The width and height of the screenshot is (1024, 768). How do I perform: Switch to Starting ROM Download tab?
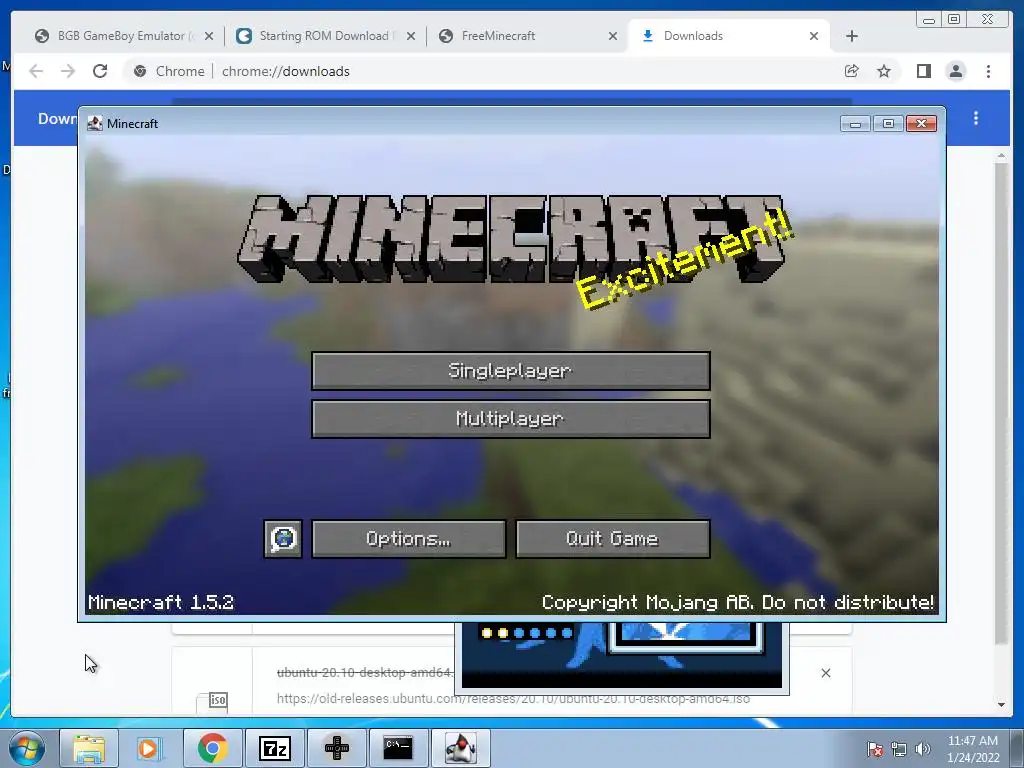324,36
